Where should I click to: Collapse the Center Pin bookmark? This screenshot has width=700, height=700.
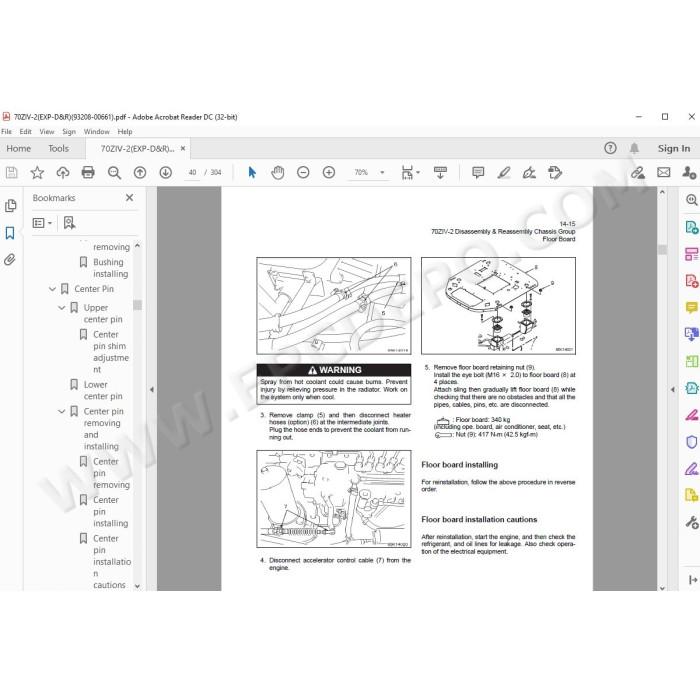pos(52,289)
